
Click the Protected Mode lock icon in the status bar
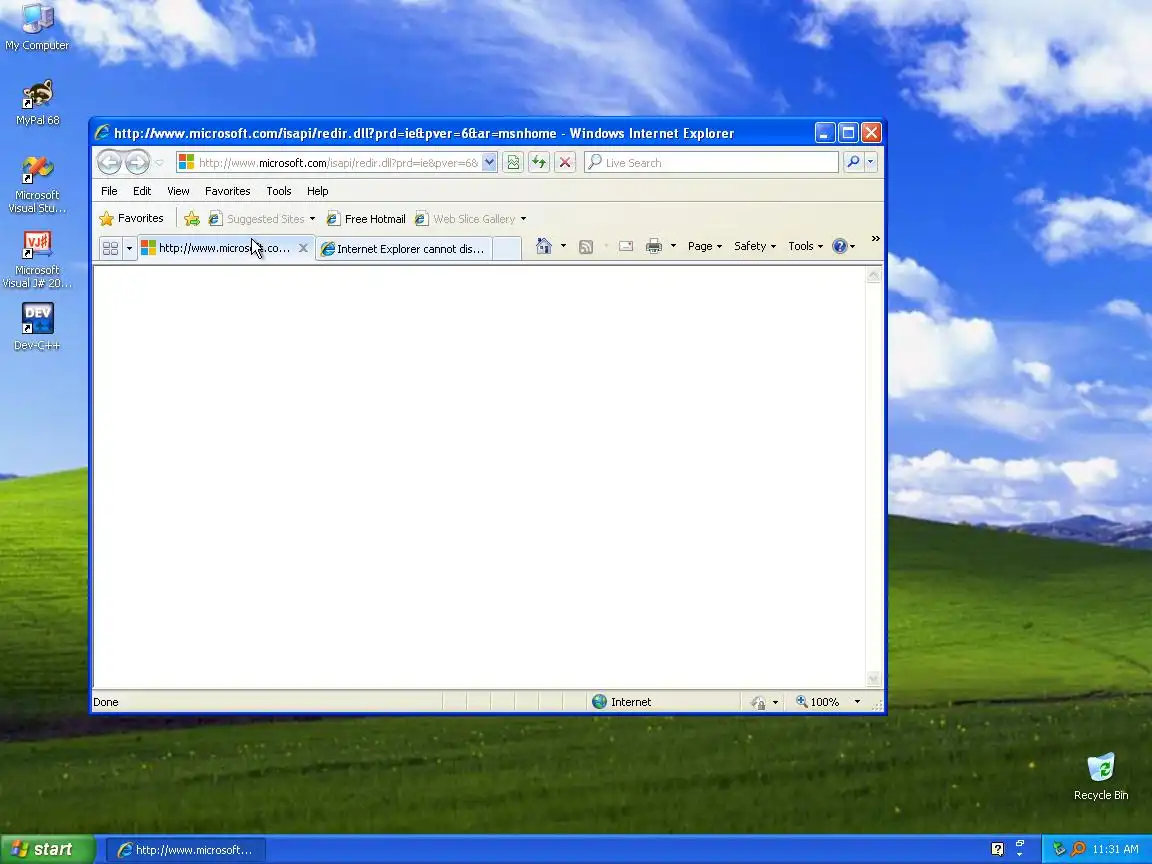click(x=758, y=702)
